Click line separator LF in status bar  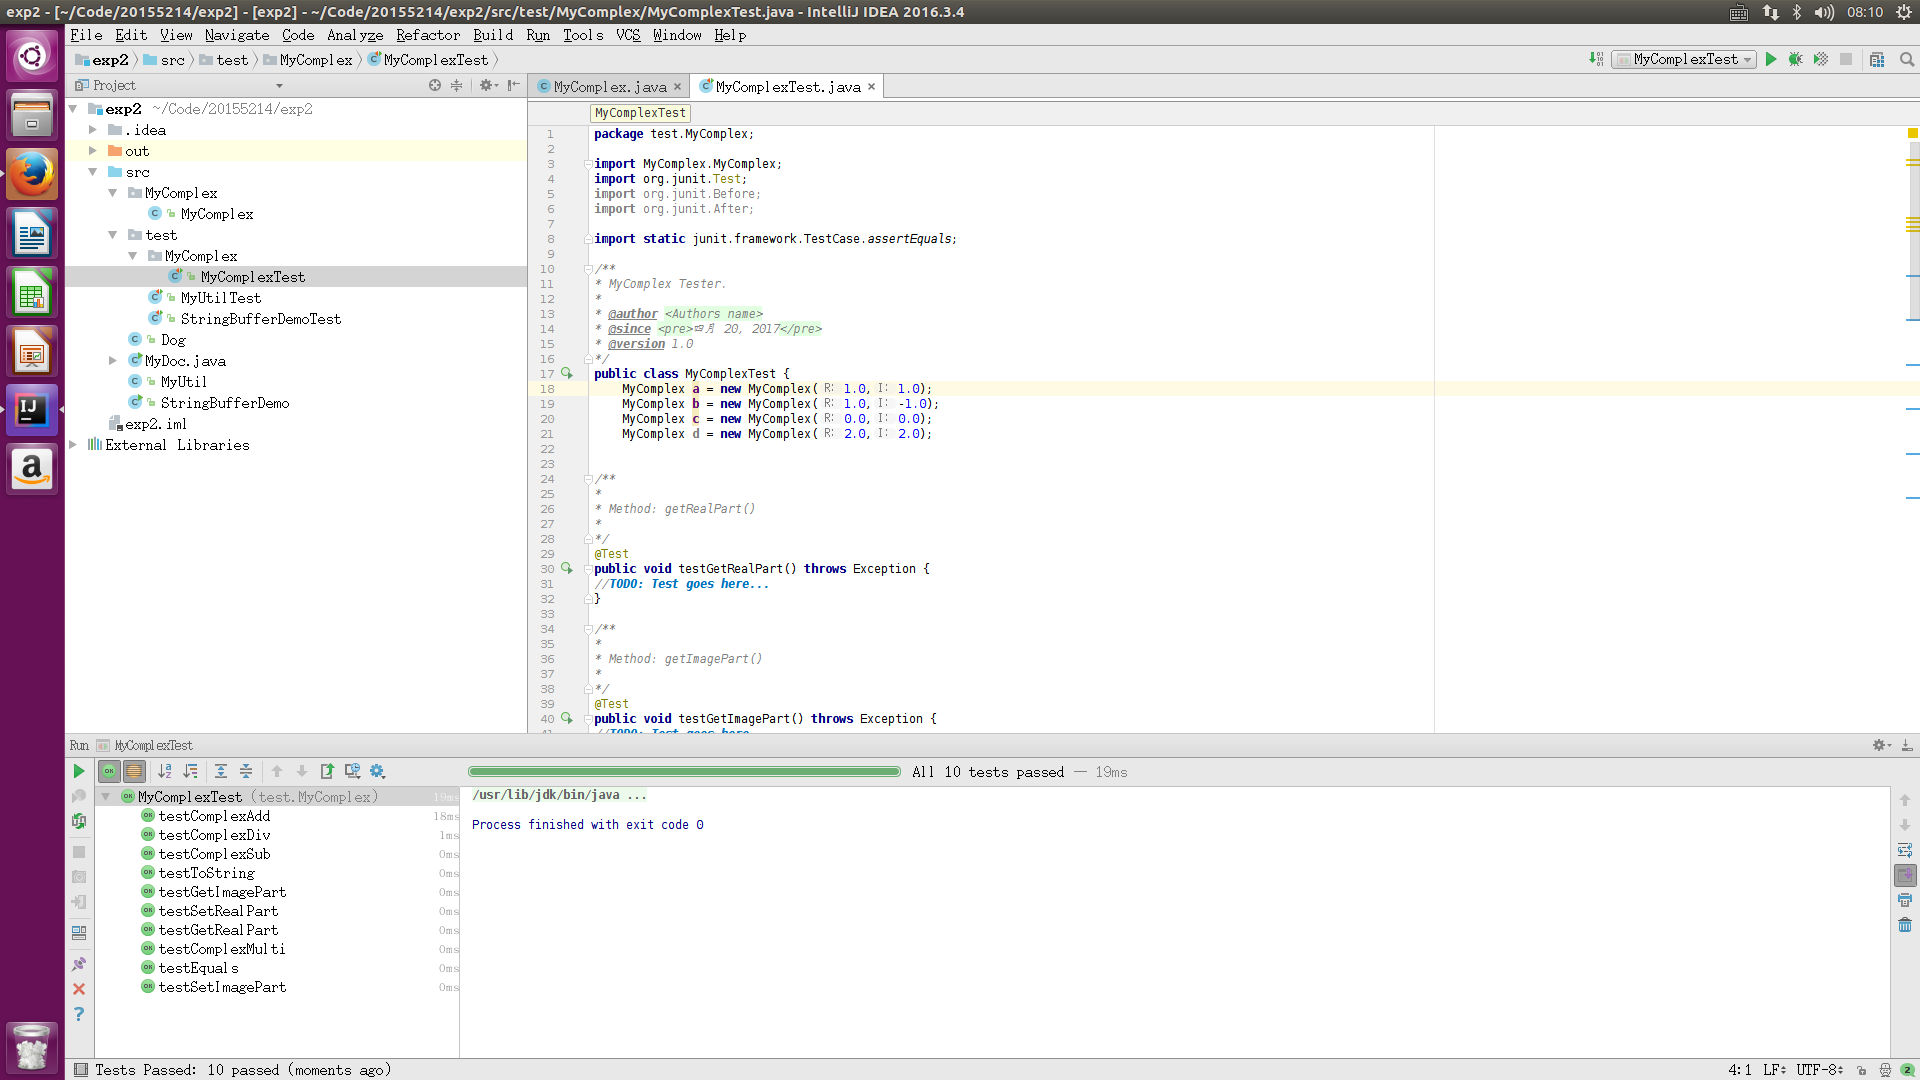tap(1774, 1070)
